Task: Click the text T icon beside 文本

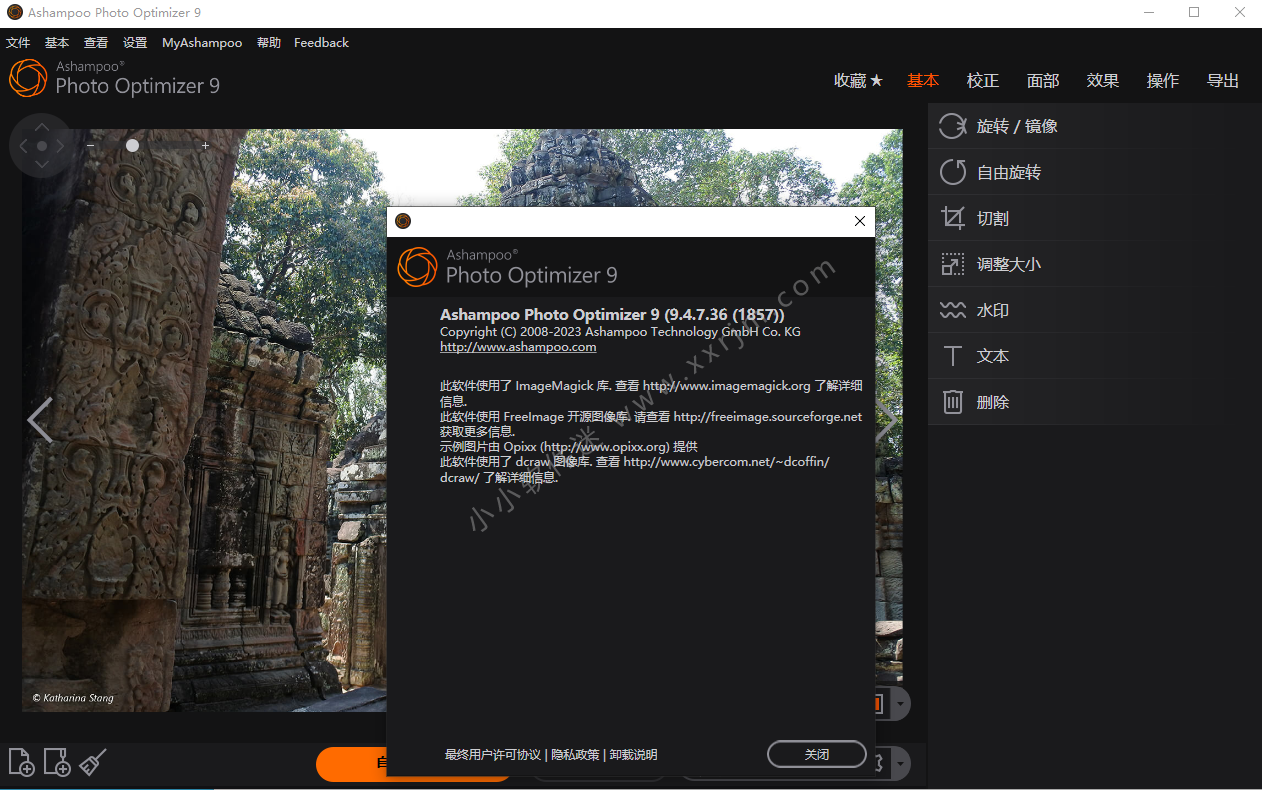Action: (x=952, y=356)
